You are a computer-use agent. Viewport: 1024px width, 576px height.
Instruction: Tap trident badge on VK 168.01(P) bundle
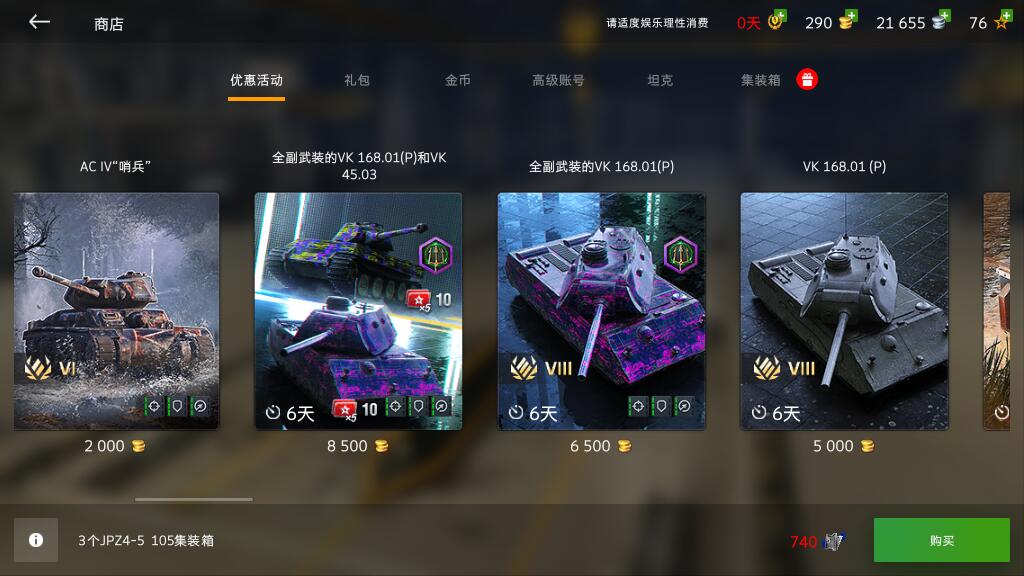tap(680, 255)
